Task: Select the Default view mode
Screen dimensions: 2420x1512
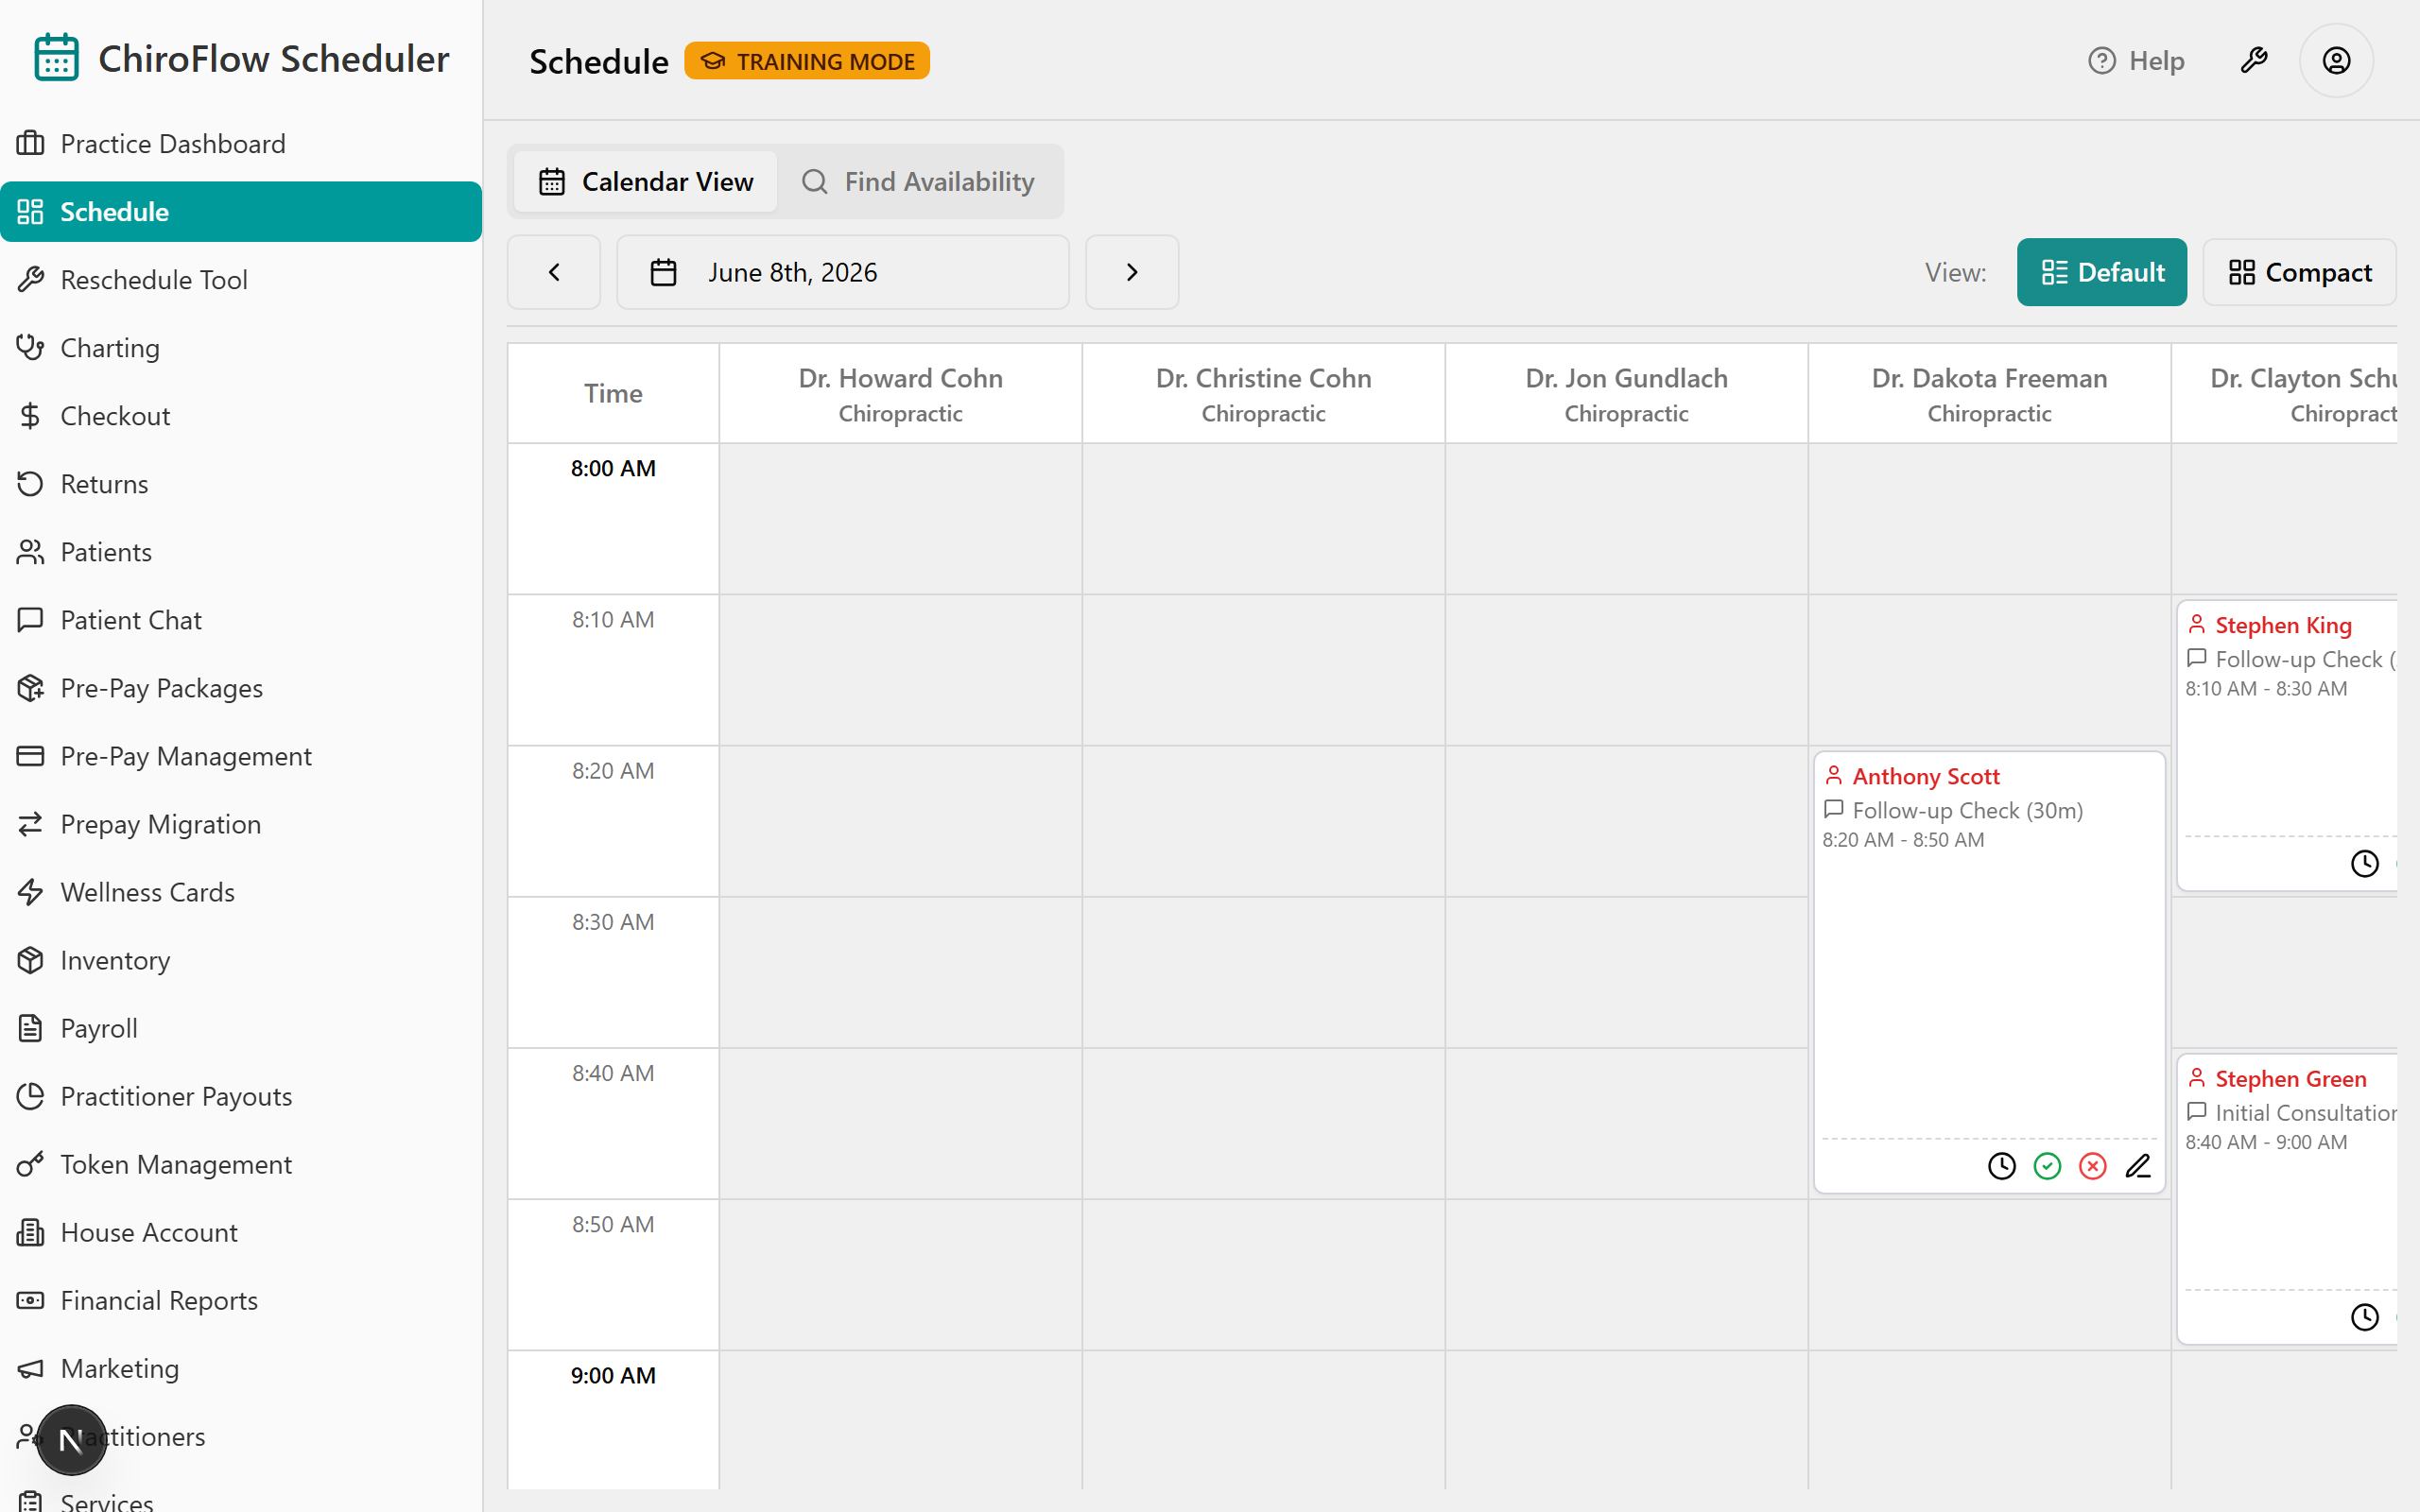Action: pyautogui.click(x=2102, y=272)
